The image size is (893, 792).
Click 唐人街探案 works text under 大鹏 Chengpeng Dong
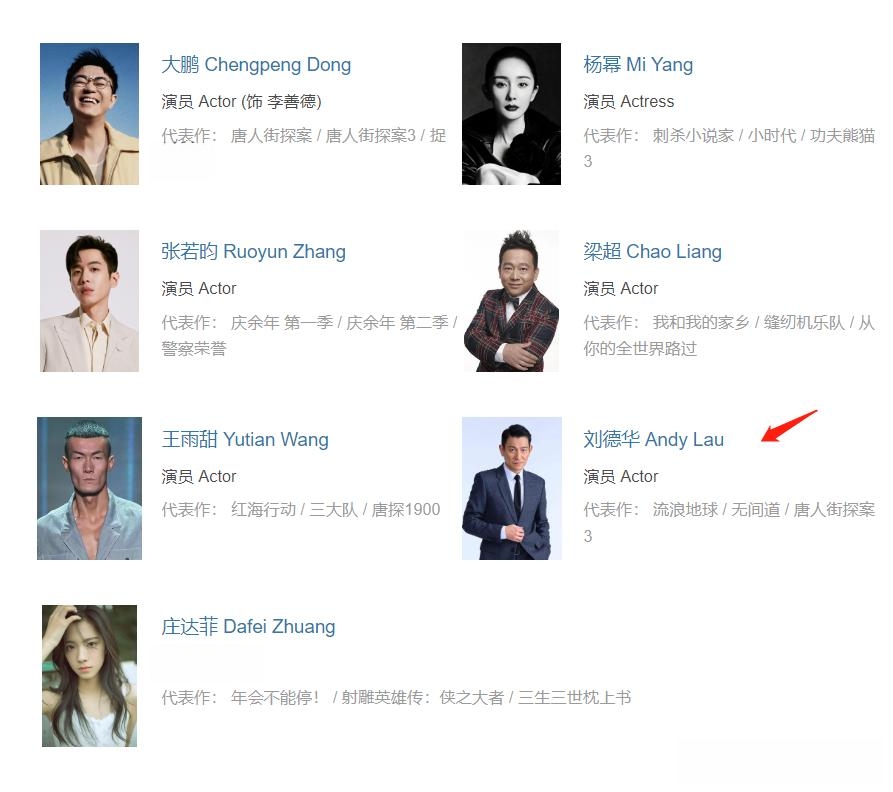tap(271, 136)
